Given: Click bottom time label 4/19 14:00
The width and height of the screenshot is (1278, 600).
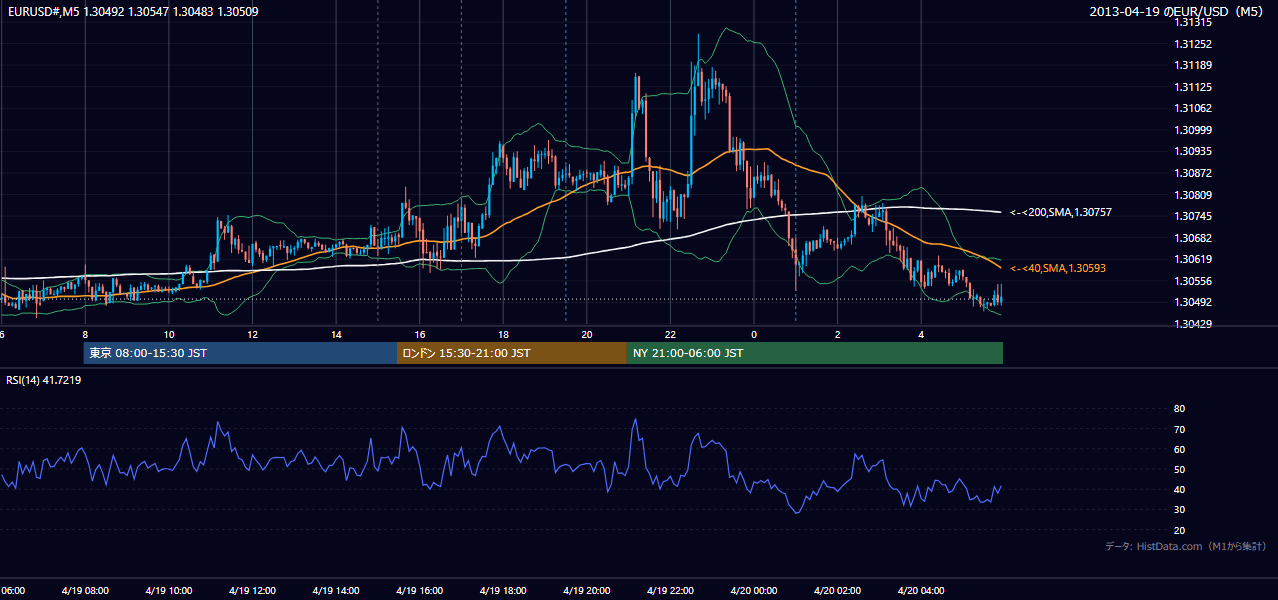Looking at the screenshot, I should (336, 591).
